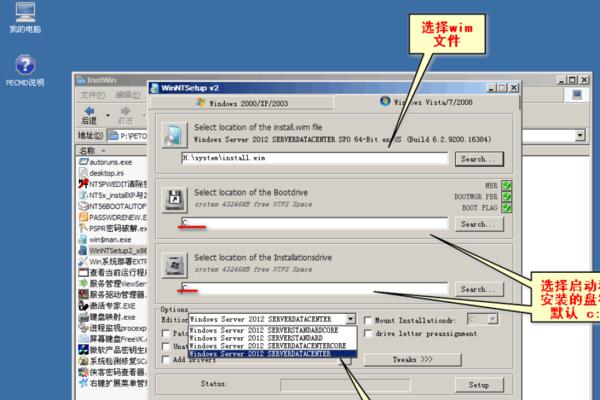This screenshot has height=400, width=600.
Task: Select 键盘映射.exe file icon
Action: click(83, 317)
